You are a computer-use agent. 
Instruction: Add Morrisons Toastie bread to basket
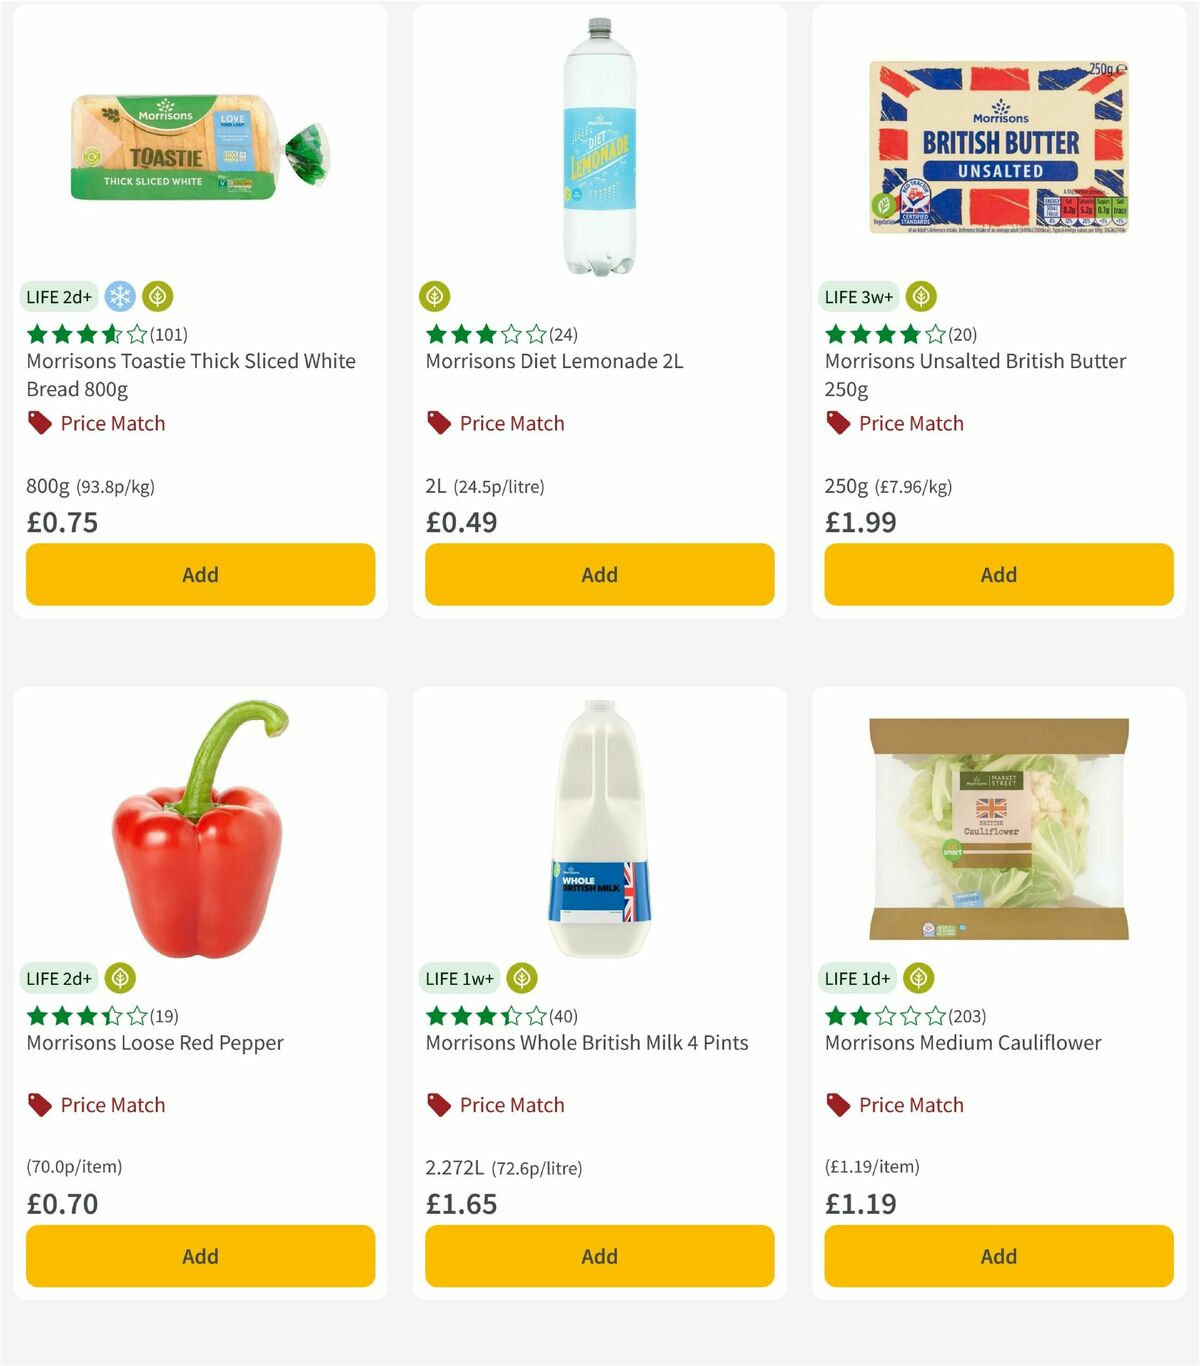click(200, 574)
